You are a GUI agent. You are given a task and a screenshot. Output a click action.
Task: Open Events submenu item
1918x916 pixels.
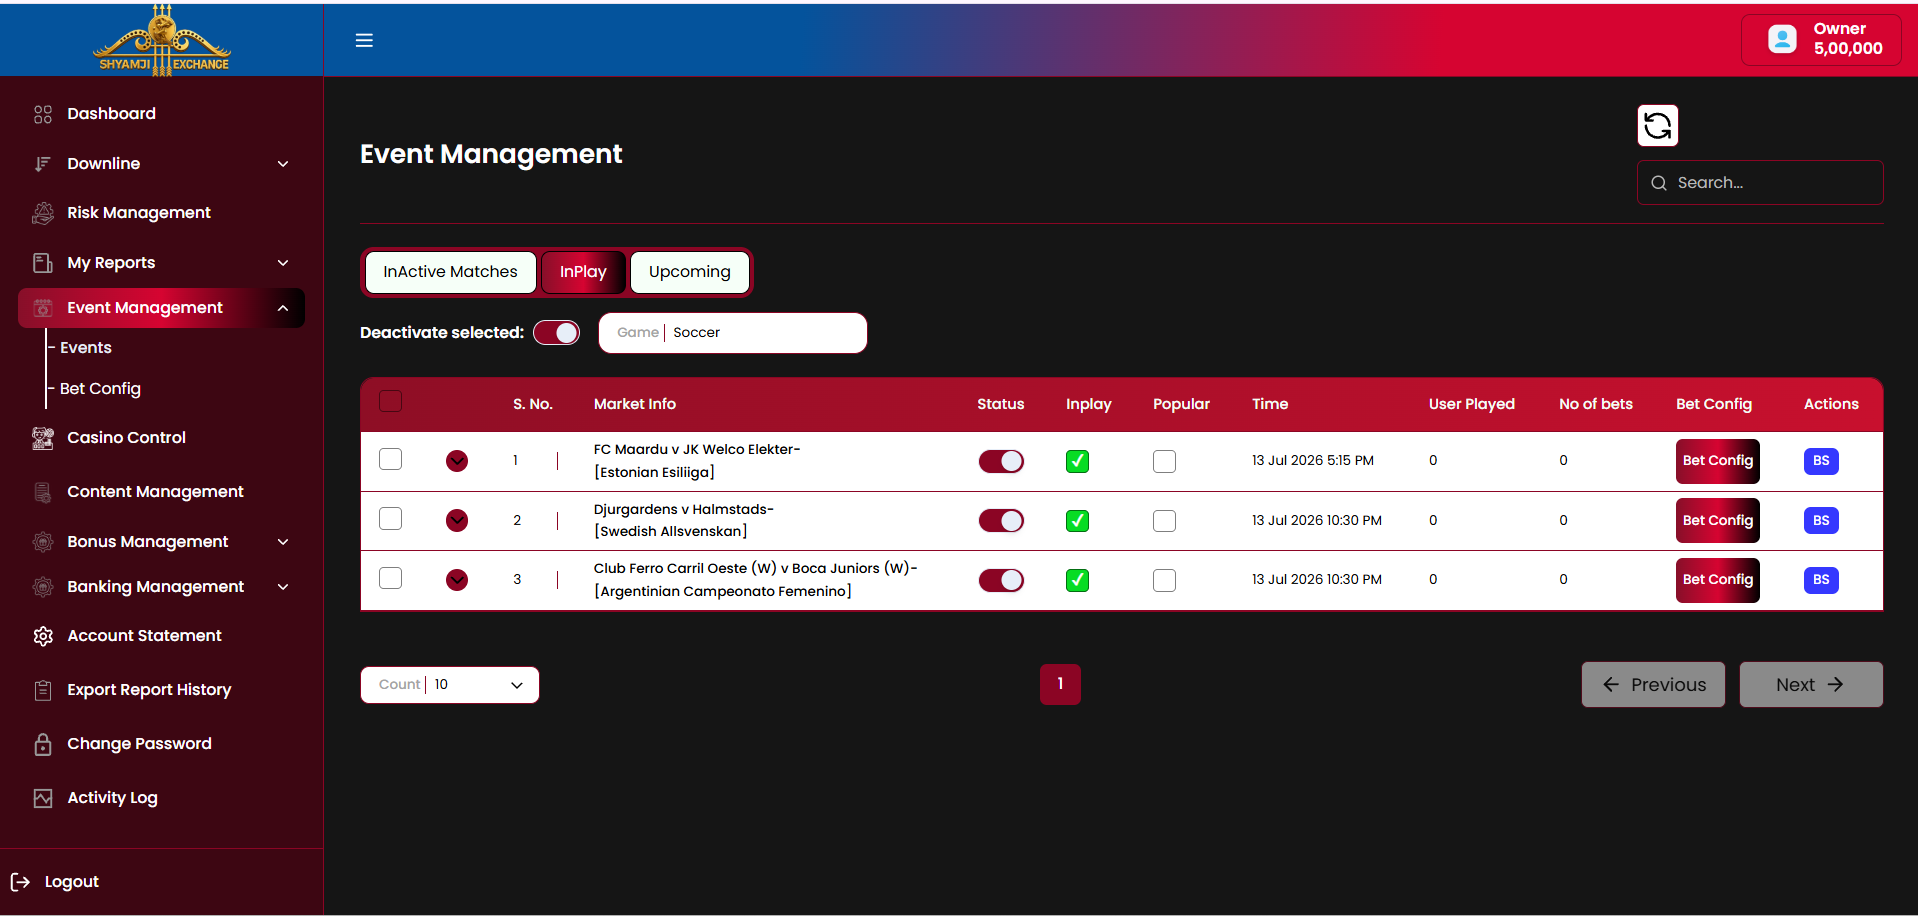click(x=86, y=348)
